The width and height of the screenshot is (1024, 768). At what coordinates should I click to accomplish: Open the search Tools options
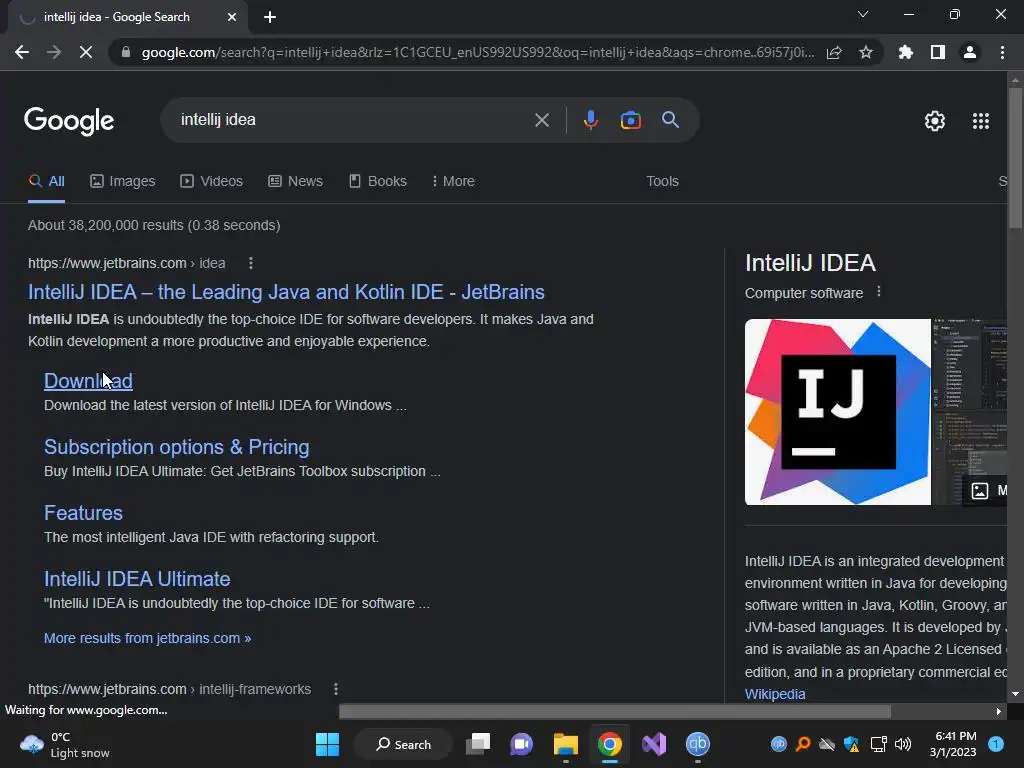click(662, 181)
